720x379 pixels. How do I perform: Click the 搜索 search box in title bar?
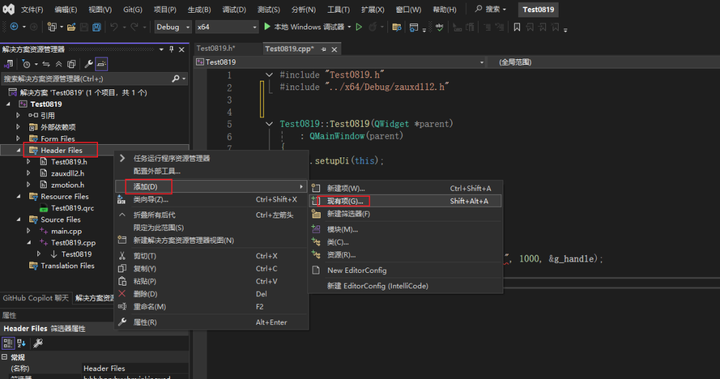(x=490, y=9)
